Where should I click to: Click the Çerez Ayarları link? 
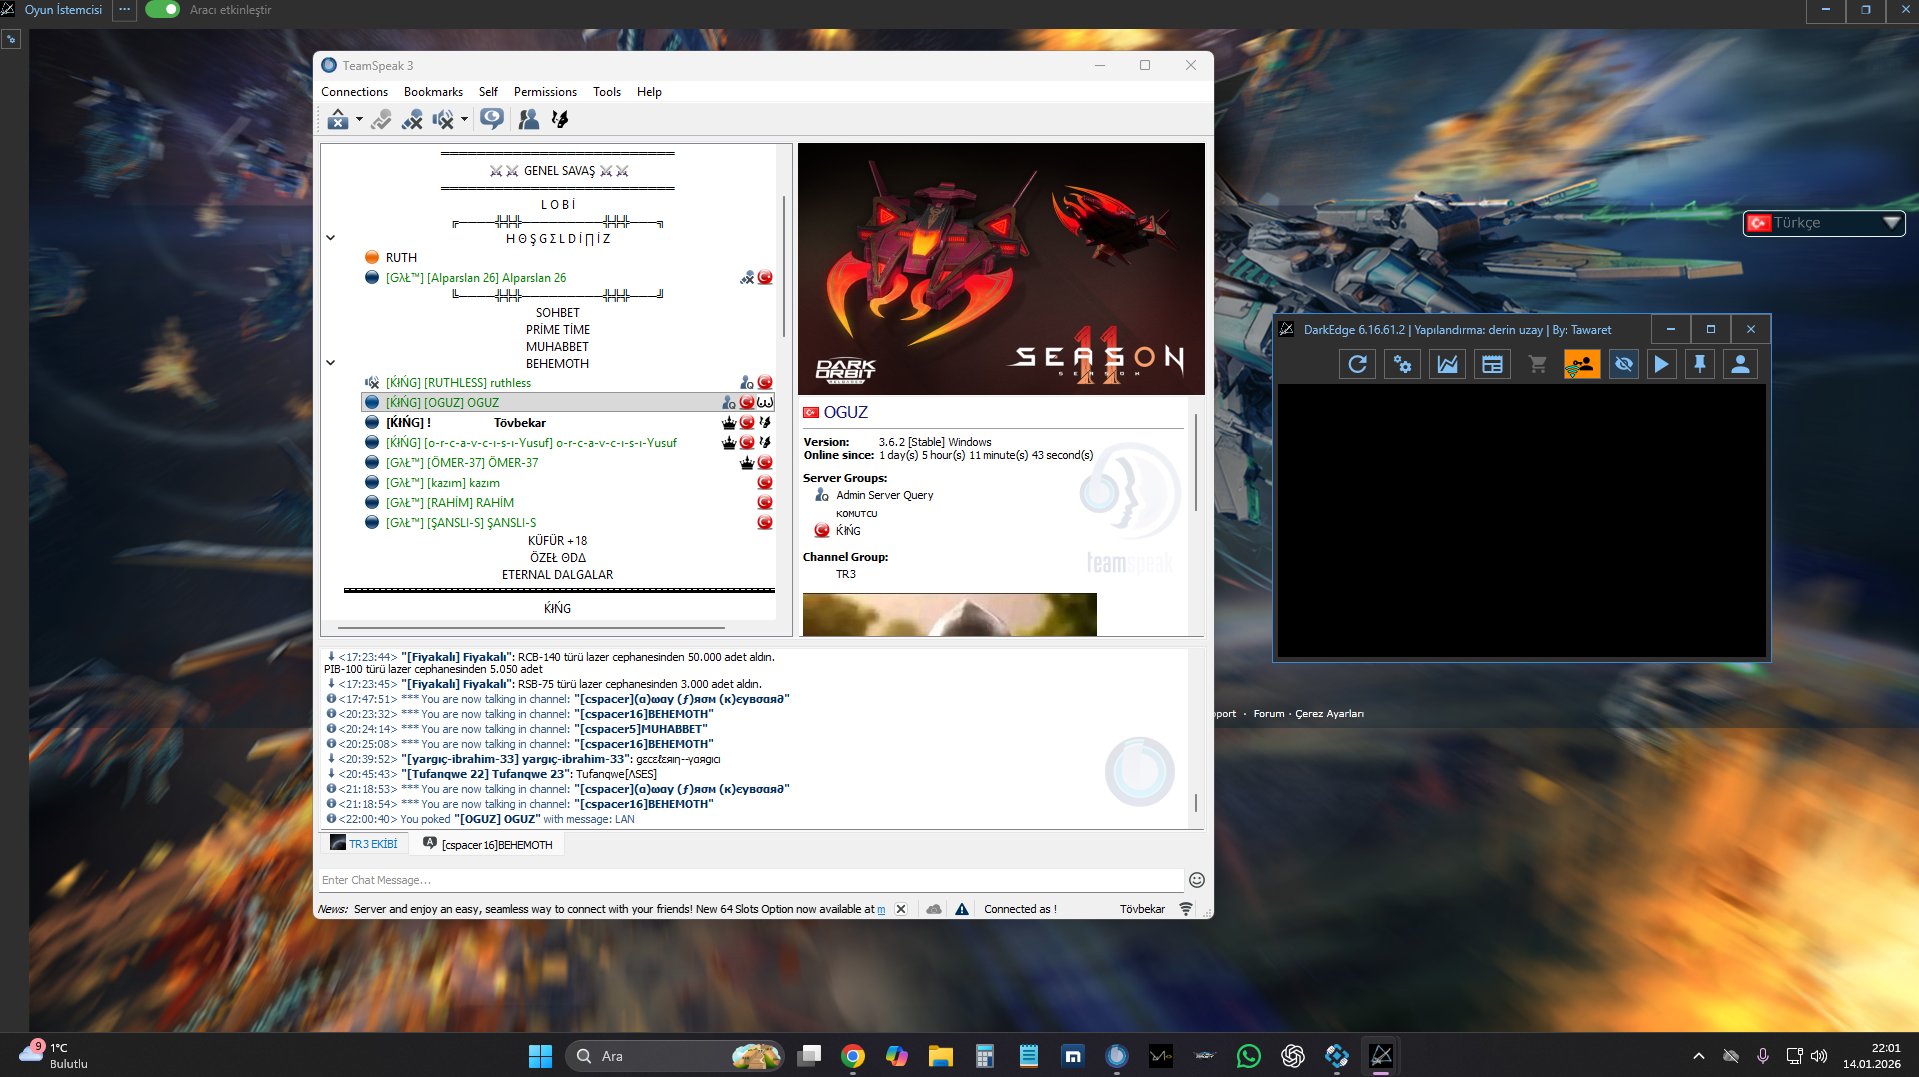tap(1329, 714)
